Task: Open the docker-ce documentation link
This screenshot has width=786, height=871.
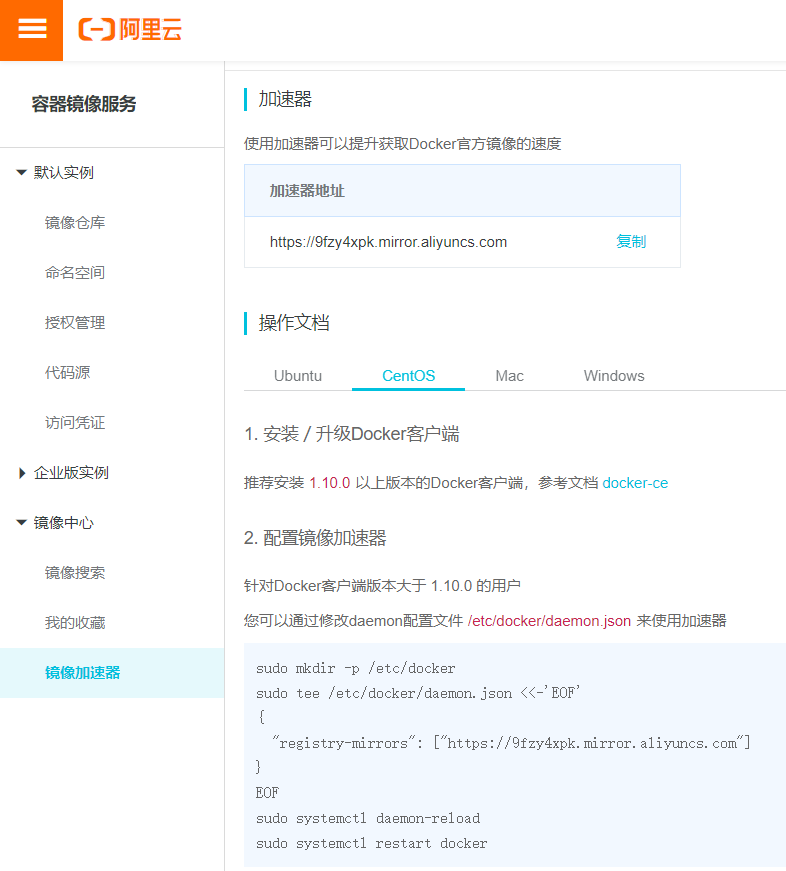Action: click(x=635, y=483)
